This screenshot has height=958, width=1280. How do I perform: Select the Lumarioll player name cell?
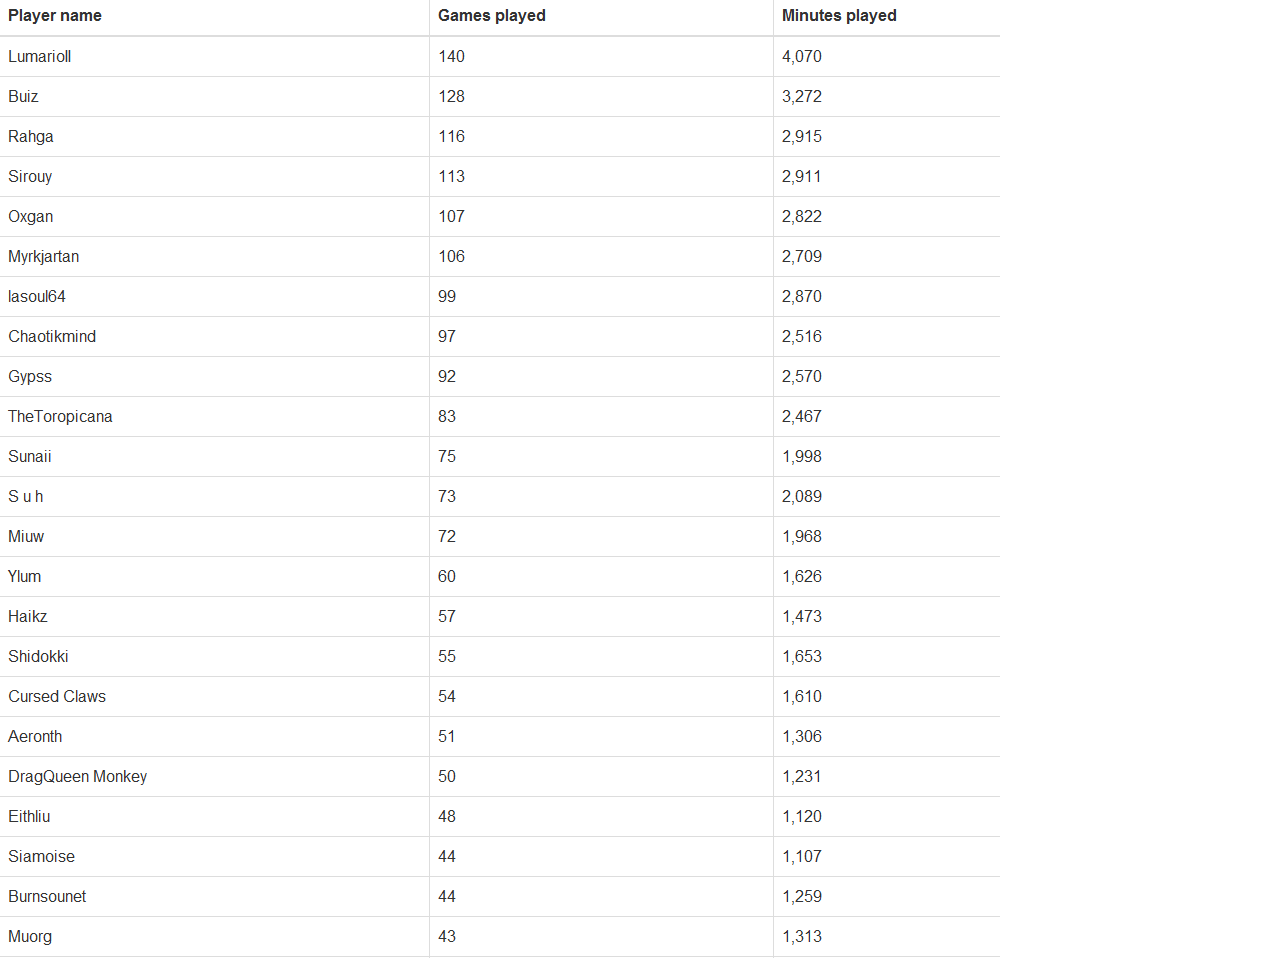(40, 57)
